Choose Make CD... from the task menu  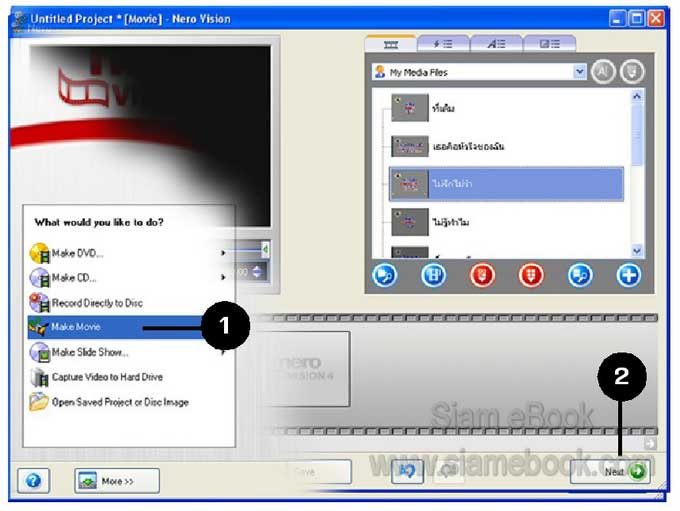[x=128, y=277]
